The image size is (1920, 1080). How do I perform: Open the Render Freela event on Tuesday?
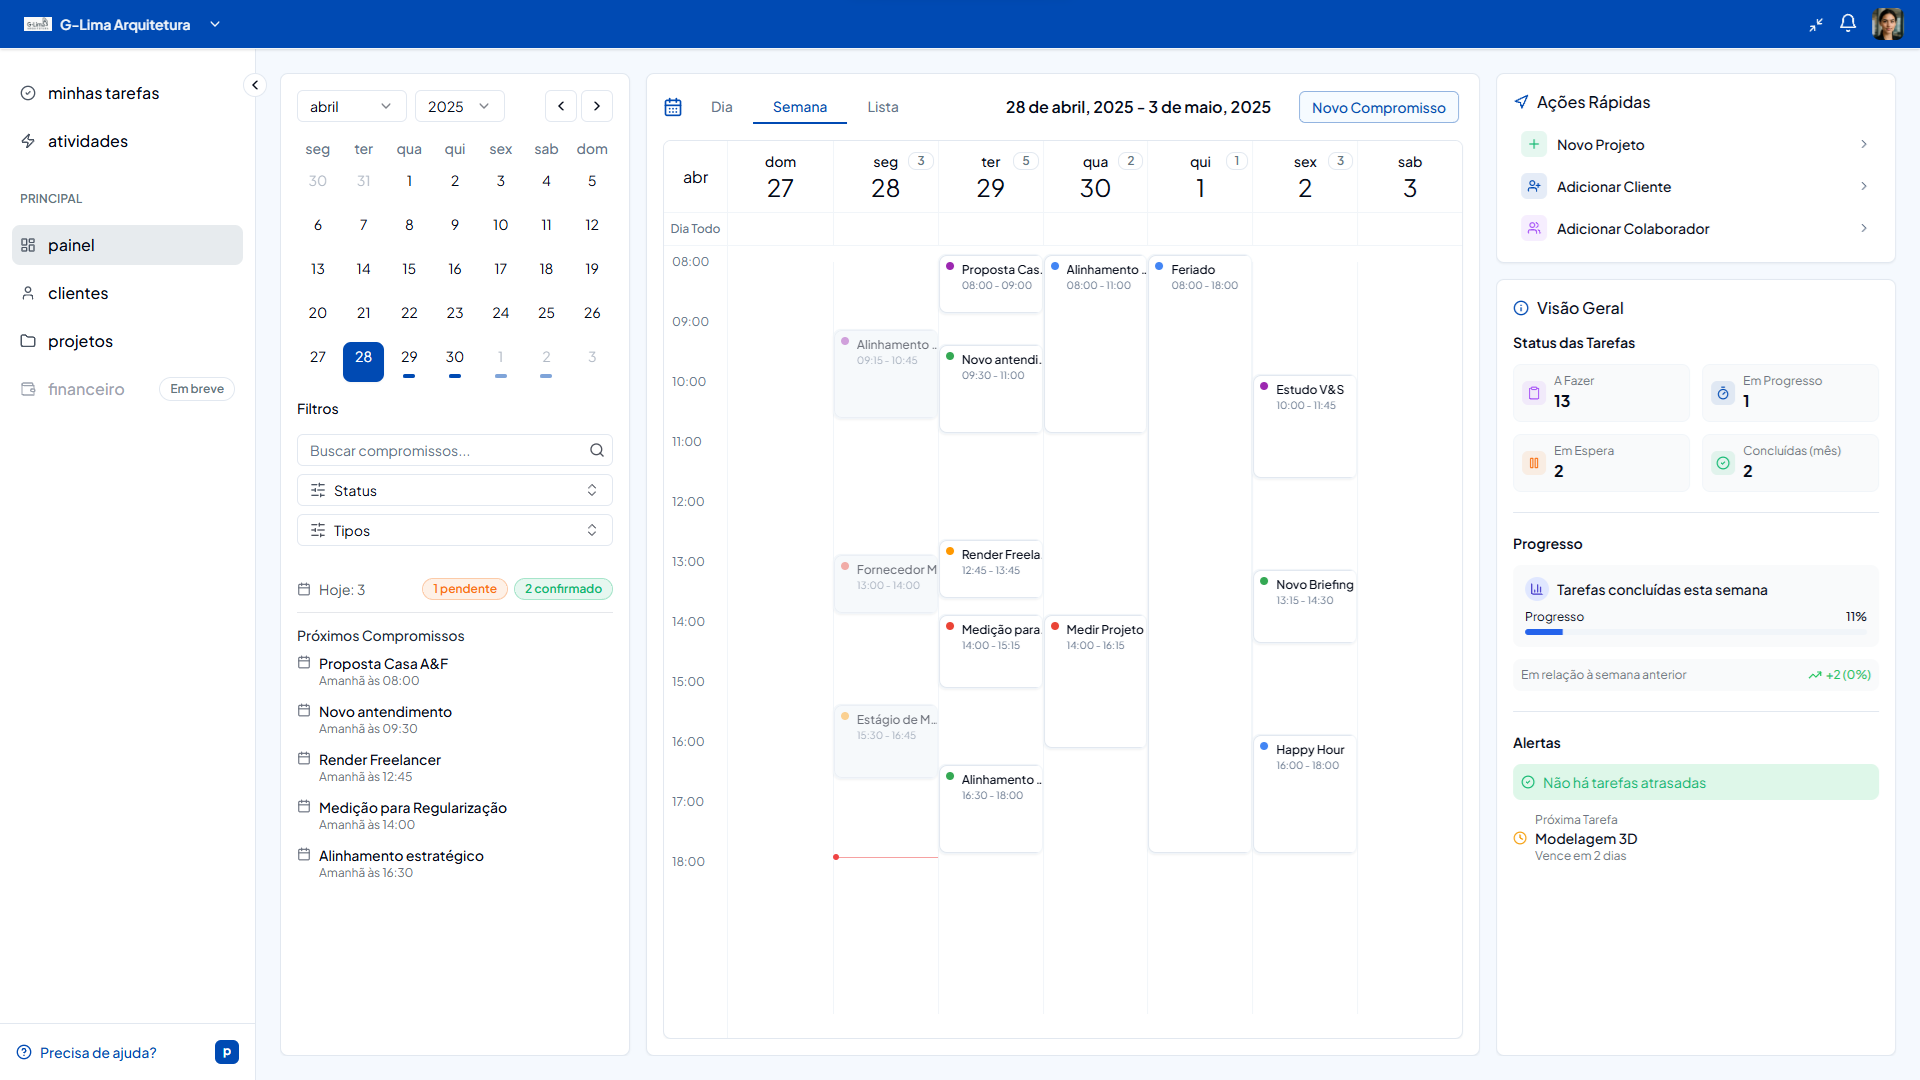990,568
